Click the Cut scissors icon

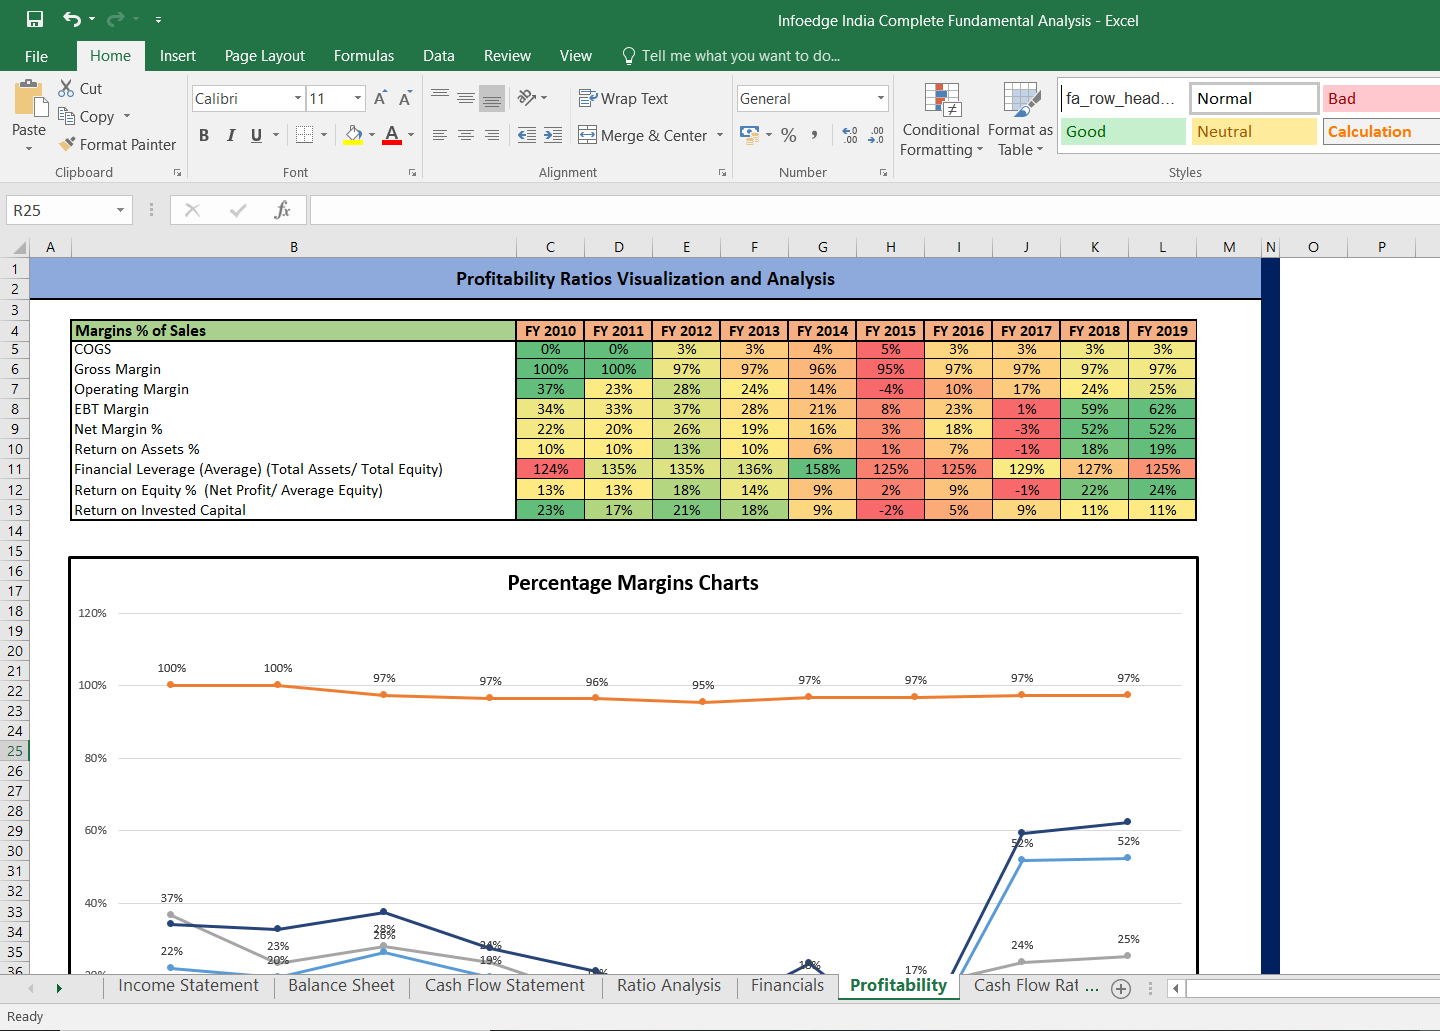67,88
